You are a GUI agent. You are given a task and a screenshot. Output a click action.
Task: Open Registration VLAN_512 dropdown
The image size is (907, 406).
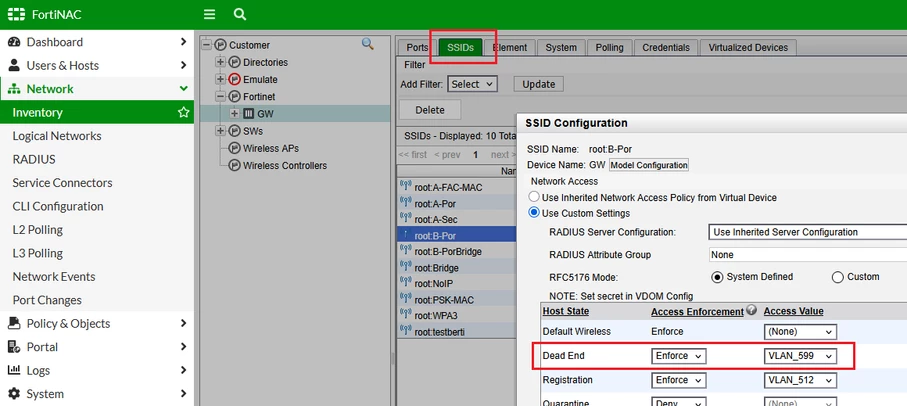tap(801, 381)
